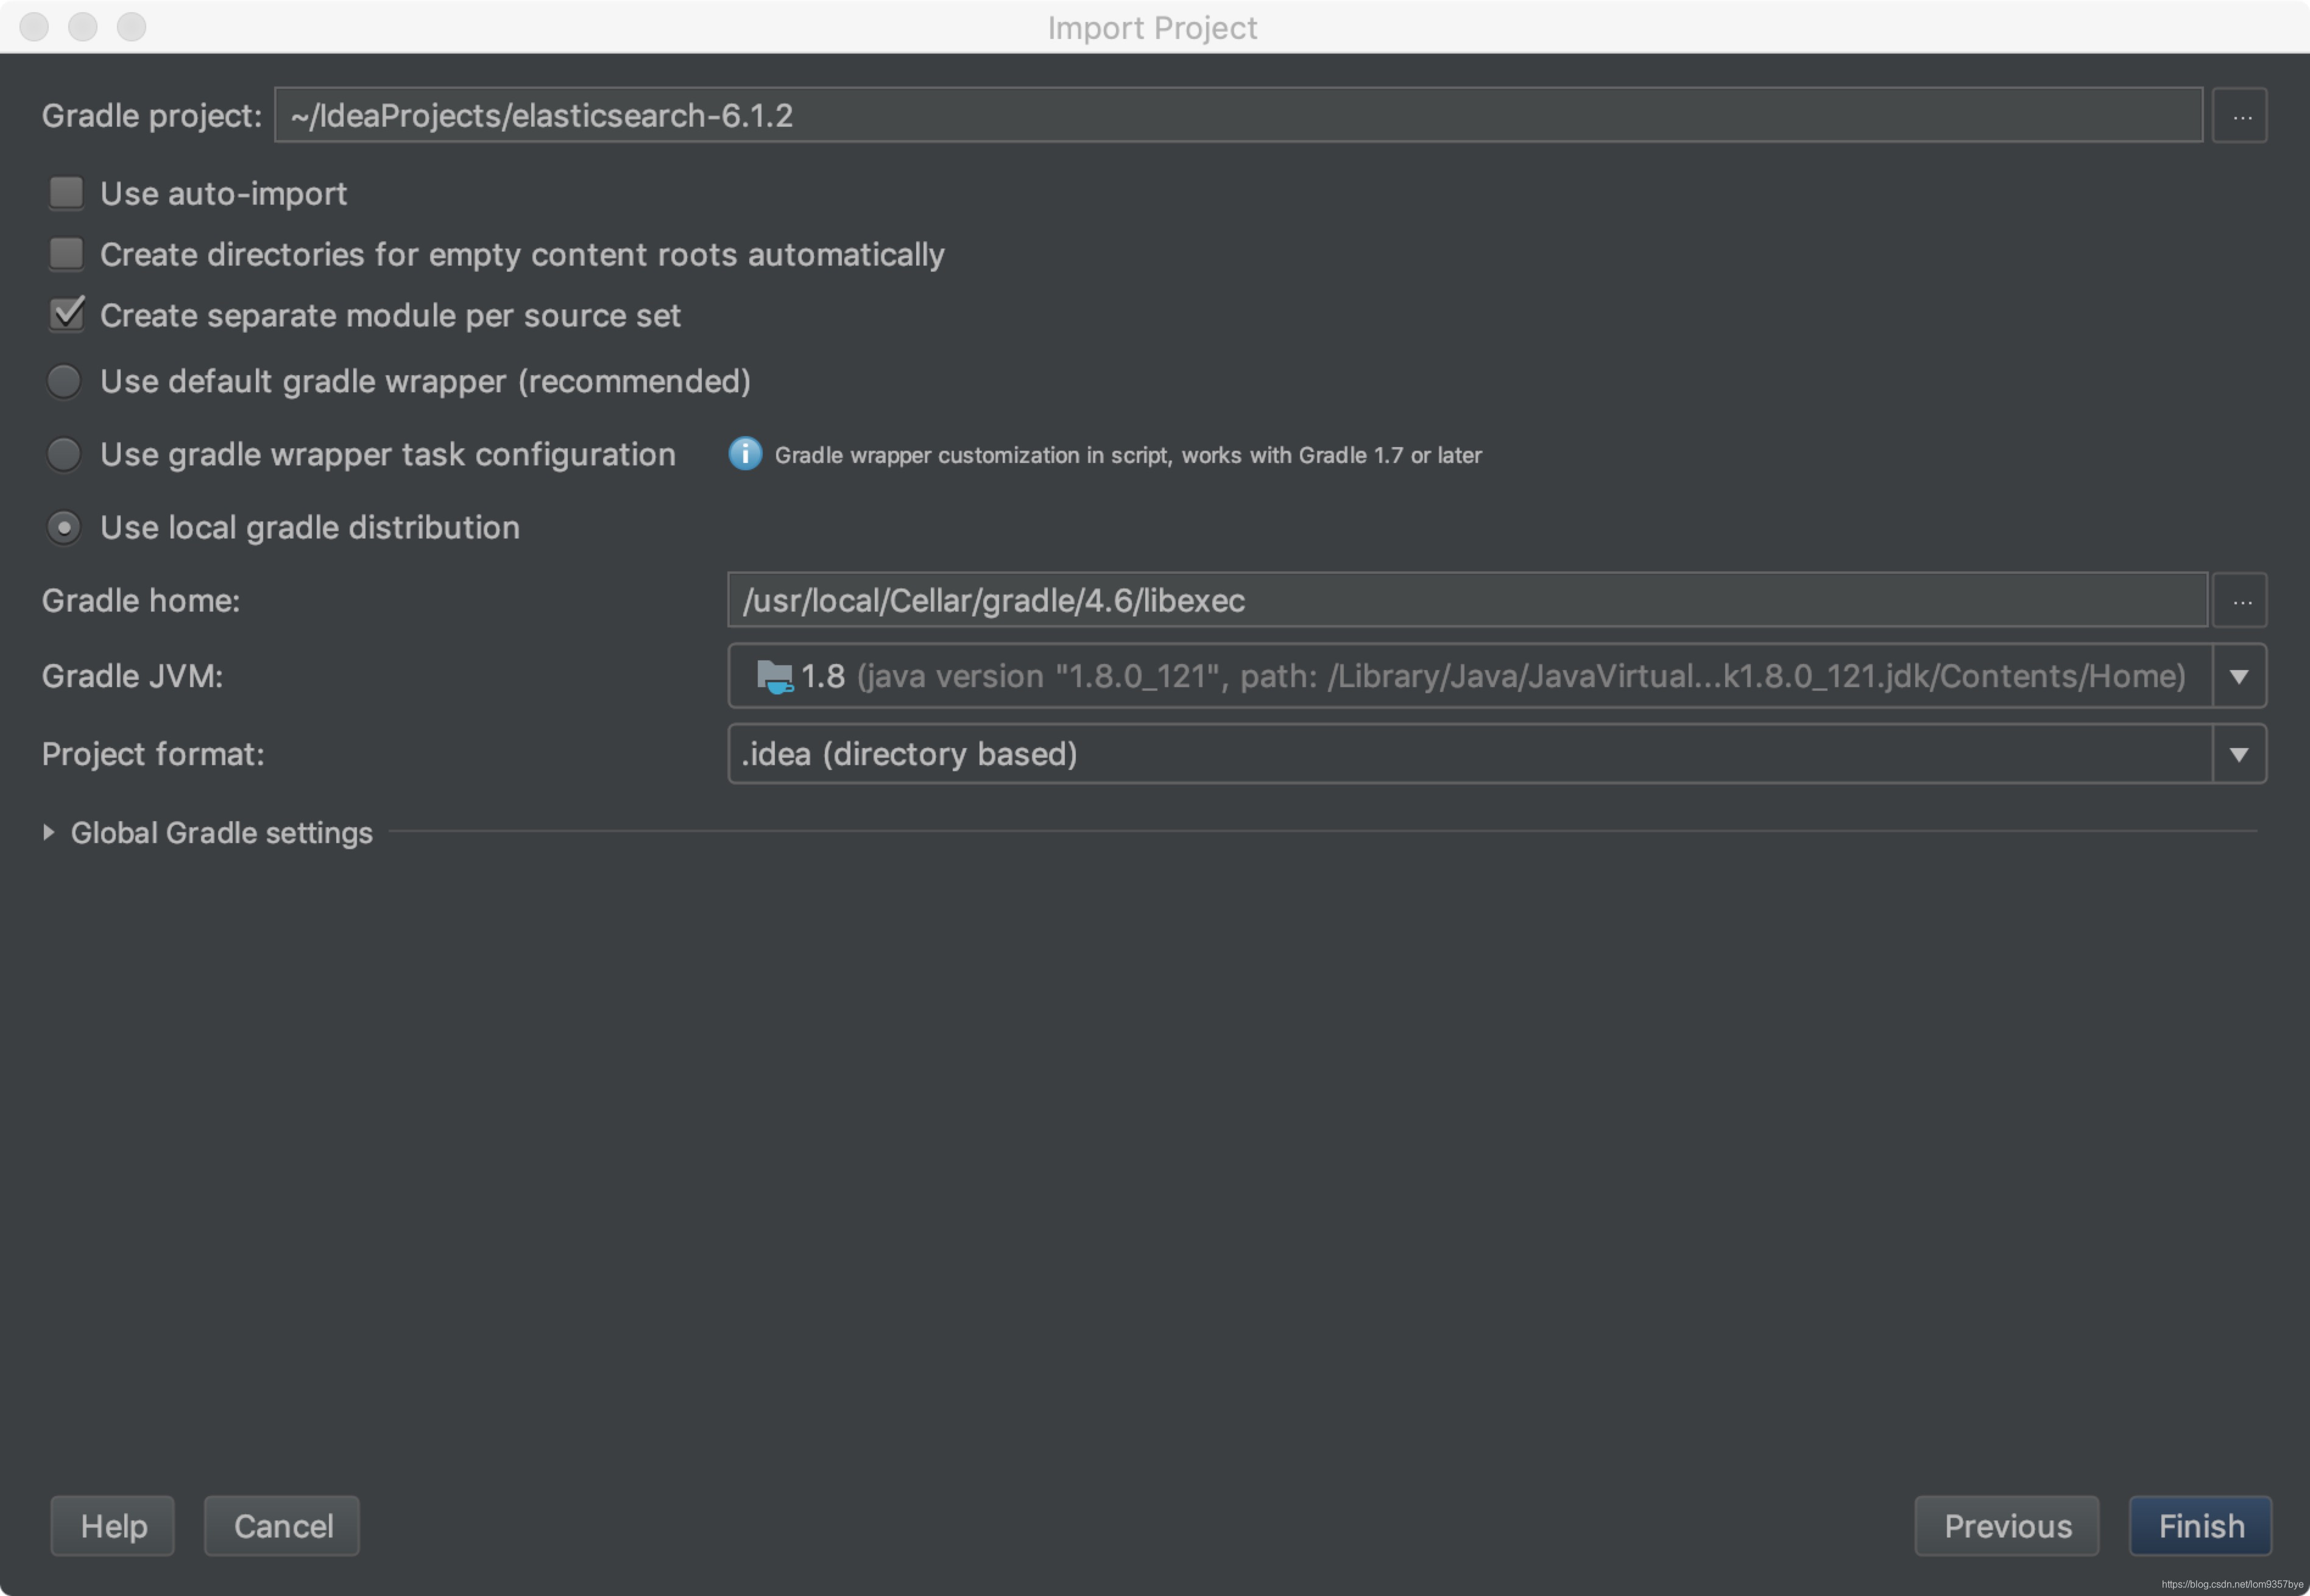Screen dimensions: 2310x1596
Task: Expand Global Gradle settings section
Action: (x=48, y=832)
